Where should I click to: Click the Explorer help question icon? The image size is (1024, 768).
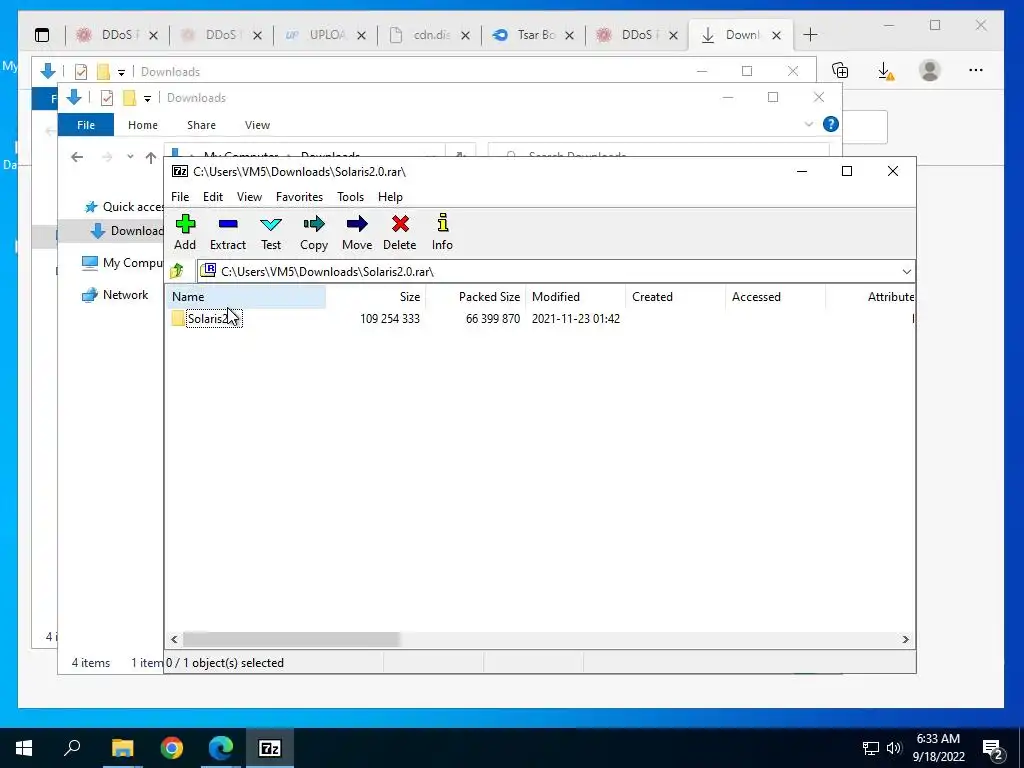[831, 124]
